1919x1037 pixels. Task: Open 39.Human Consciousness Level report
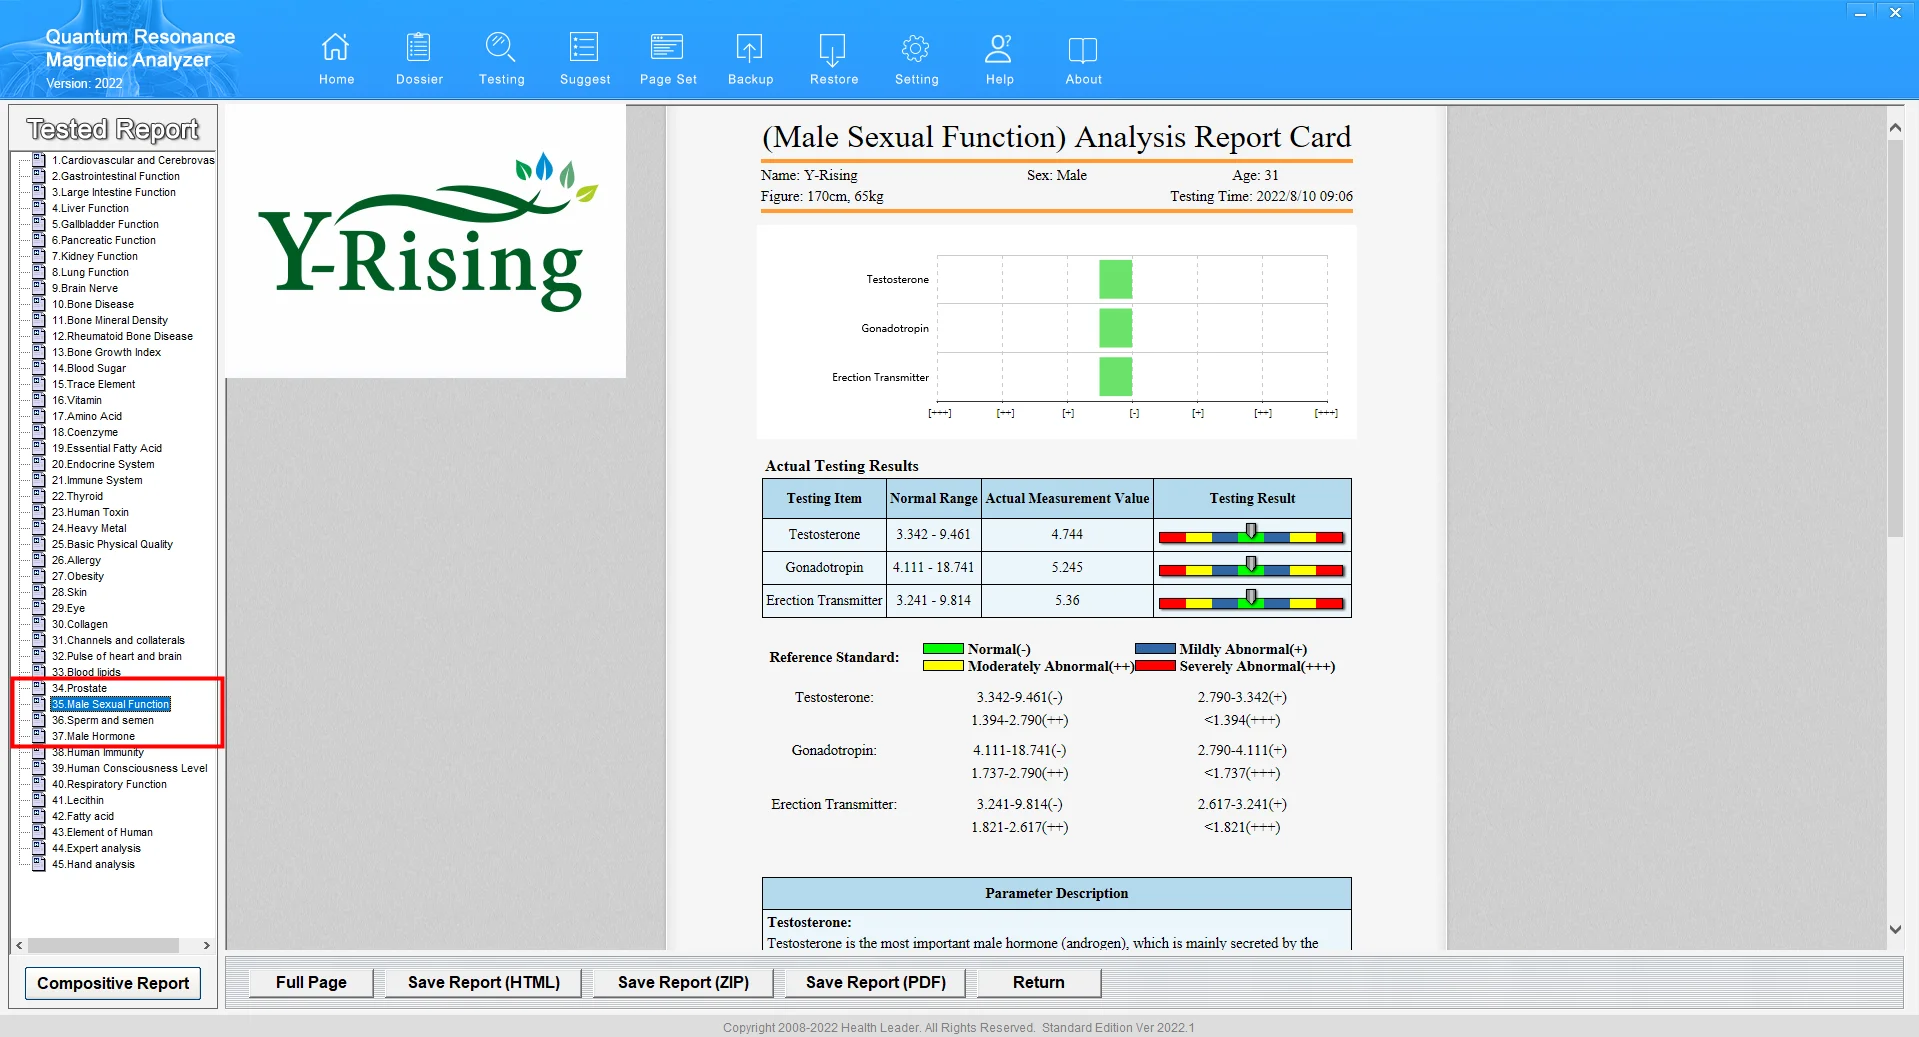130,768
